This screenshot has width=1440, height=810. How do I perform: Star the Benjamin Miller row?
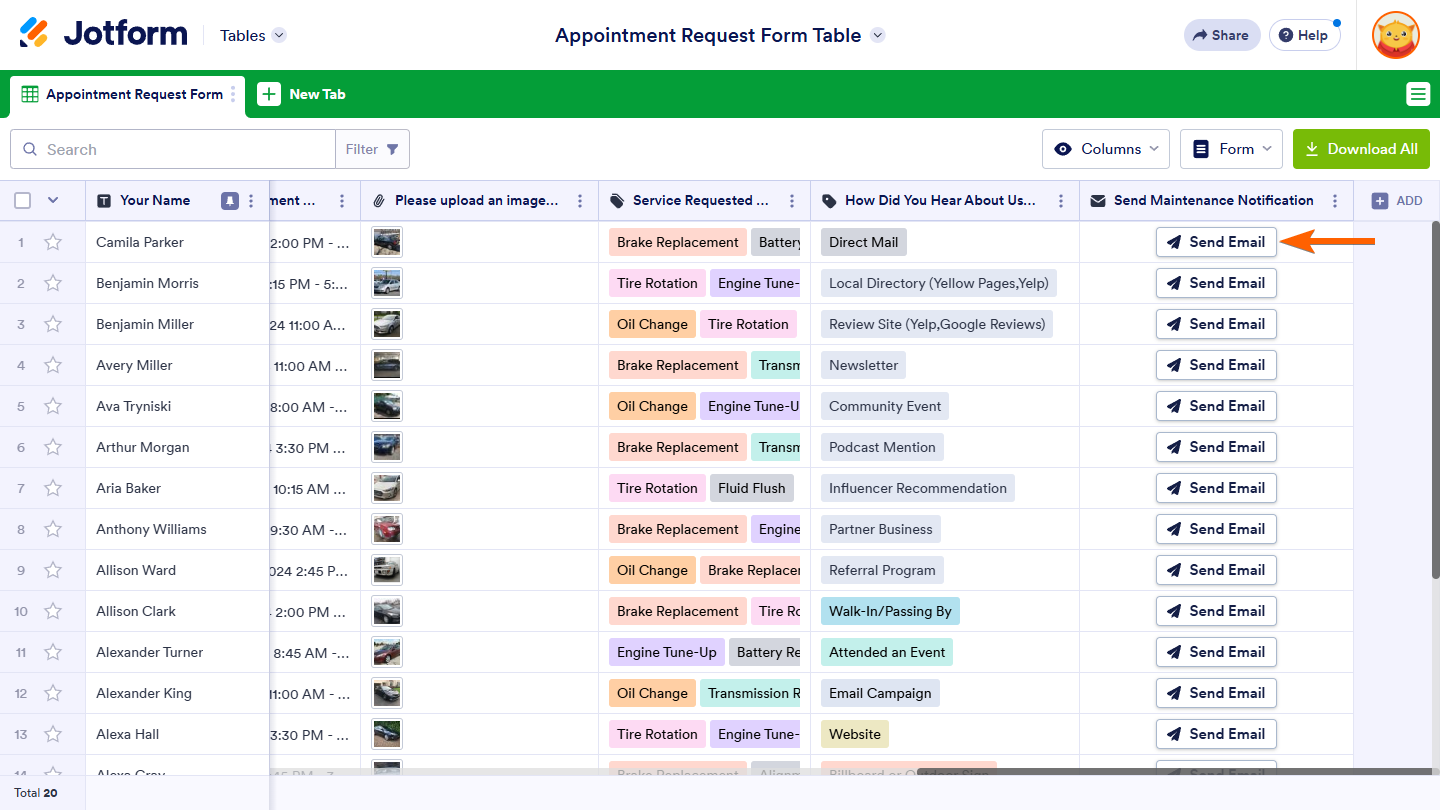point(53,324)
